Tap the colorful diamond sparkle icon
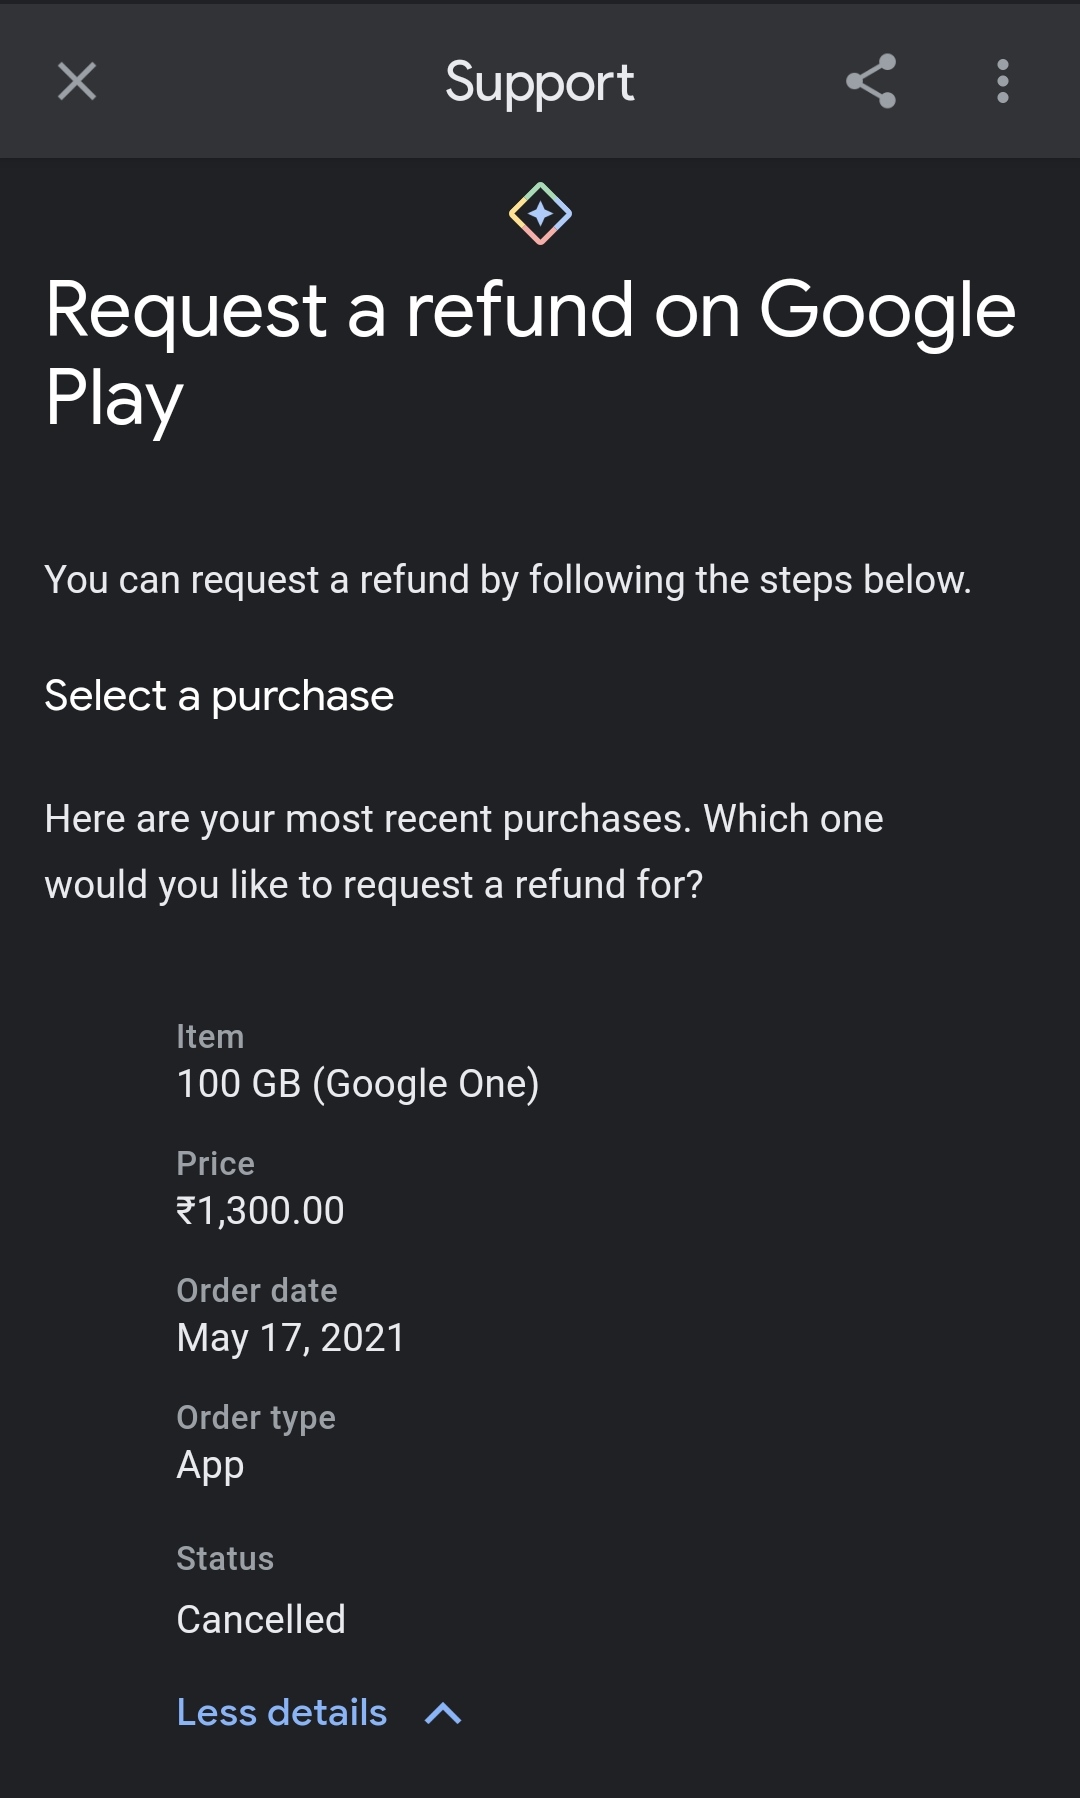 tap(540, 214)
